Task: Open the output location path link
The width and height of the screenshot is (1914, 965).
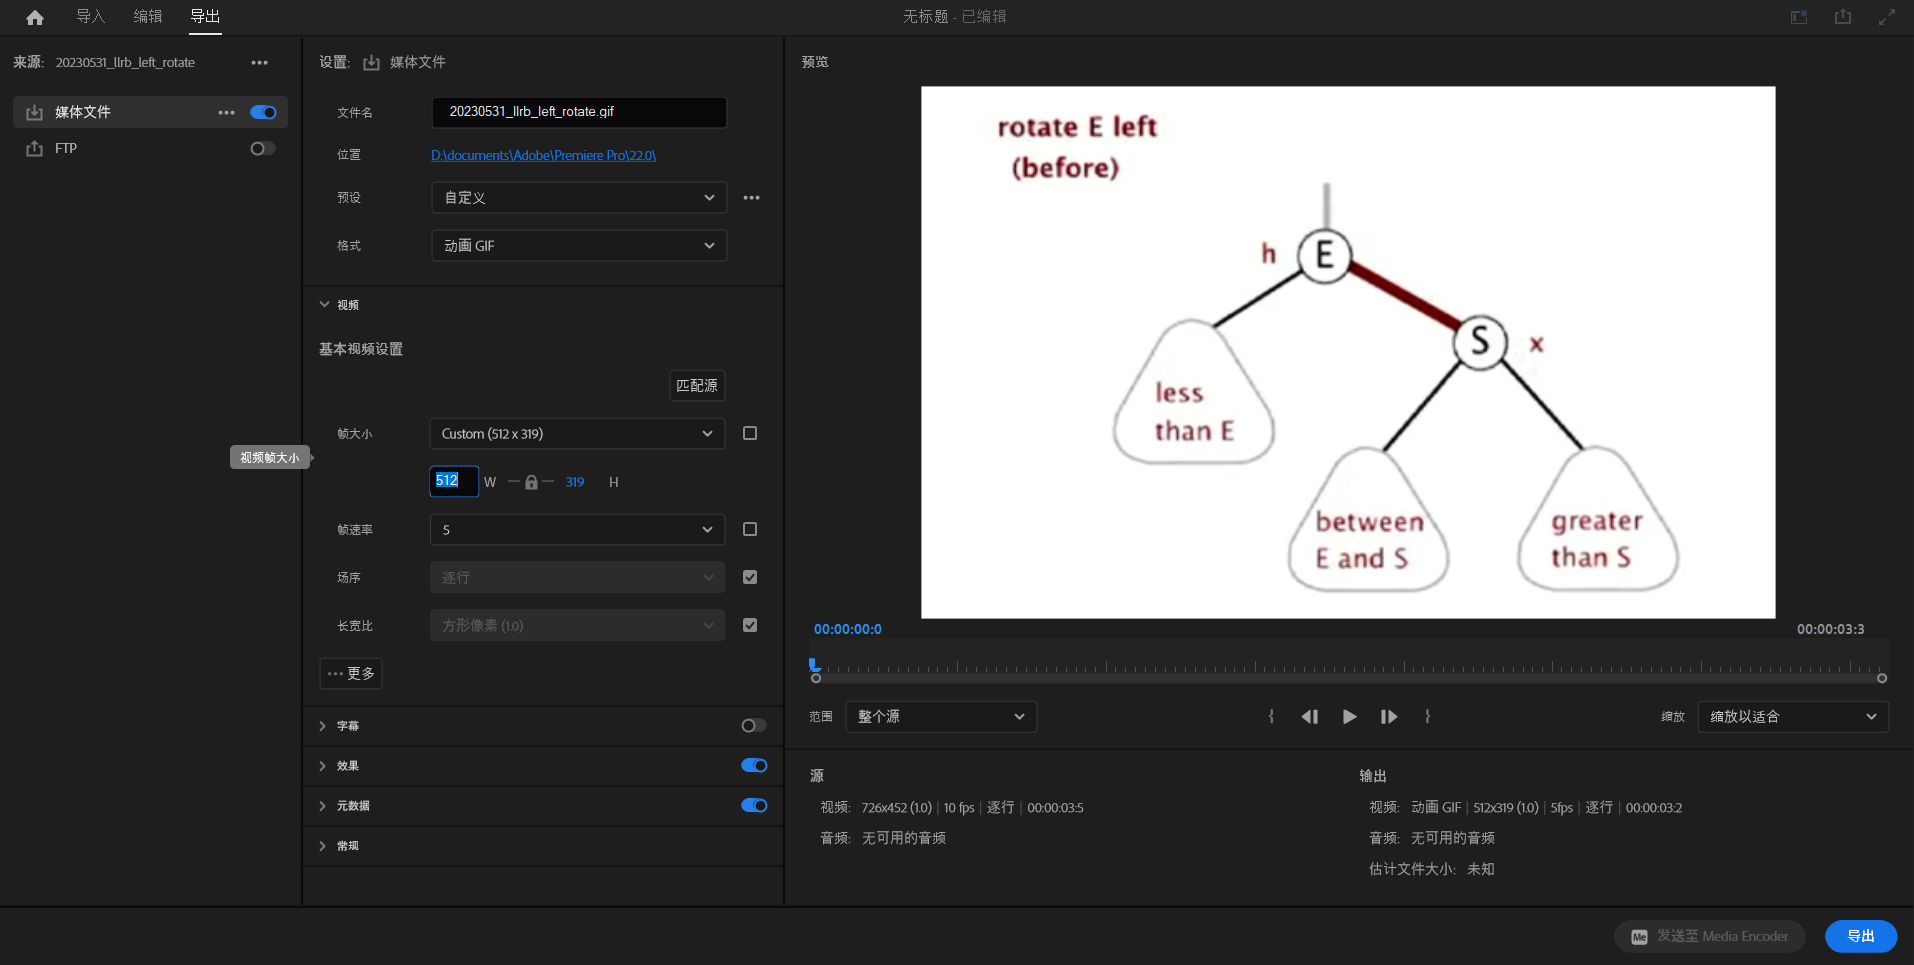Action: tap(543, 155)
